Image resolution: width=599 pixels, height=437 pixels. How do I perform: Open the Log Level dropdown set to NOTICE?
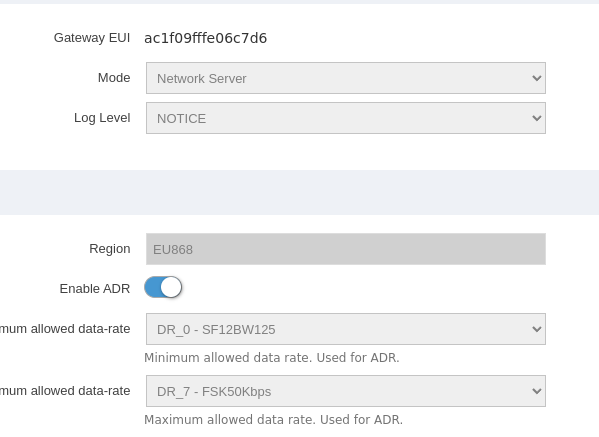pyautogui.click(x=346, y=118)
